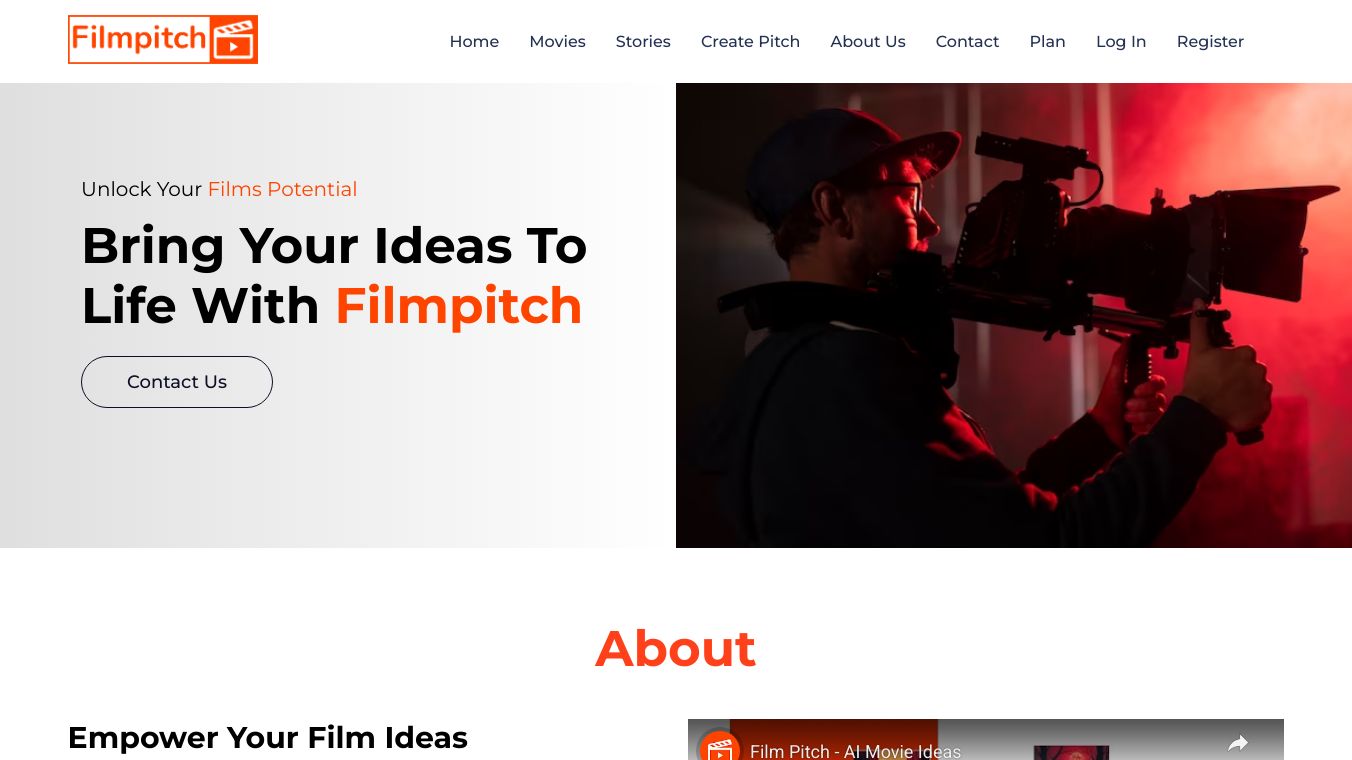Click the Register link
This screenshot has width=1352, height=760.
pos(1210,41)
